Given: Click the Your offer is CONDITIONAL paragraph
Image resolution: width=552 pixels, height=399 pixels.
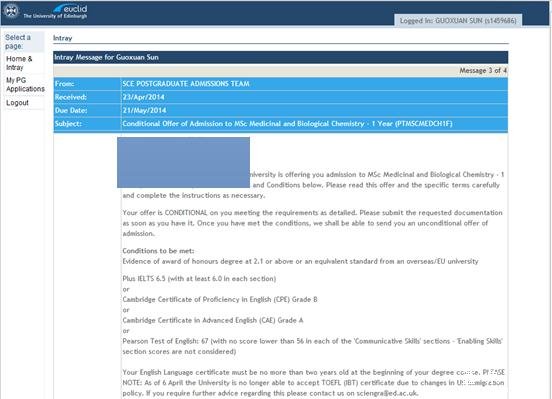Looking at the screenshot, I should [313, 223].
